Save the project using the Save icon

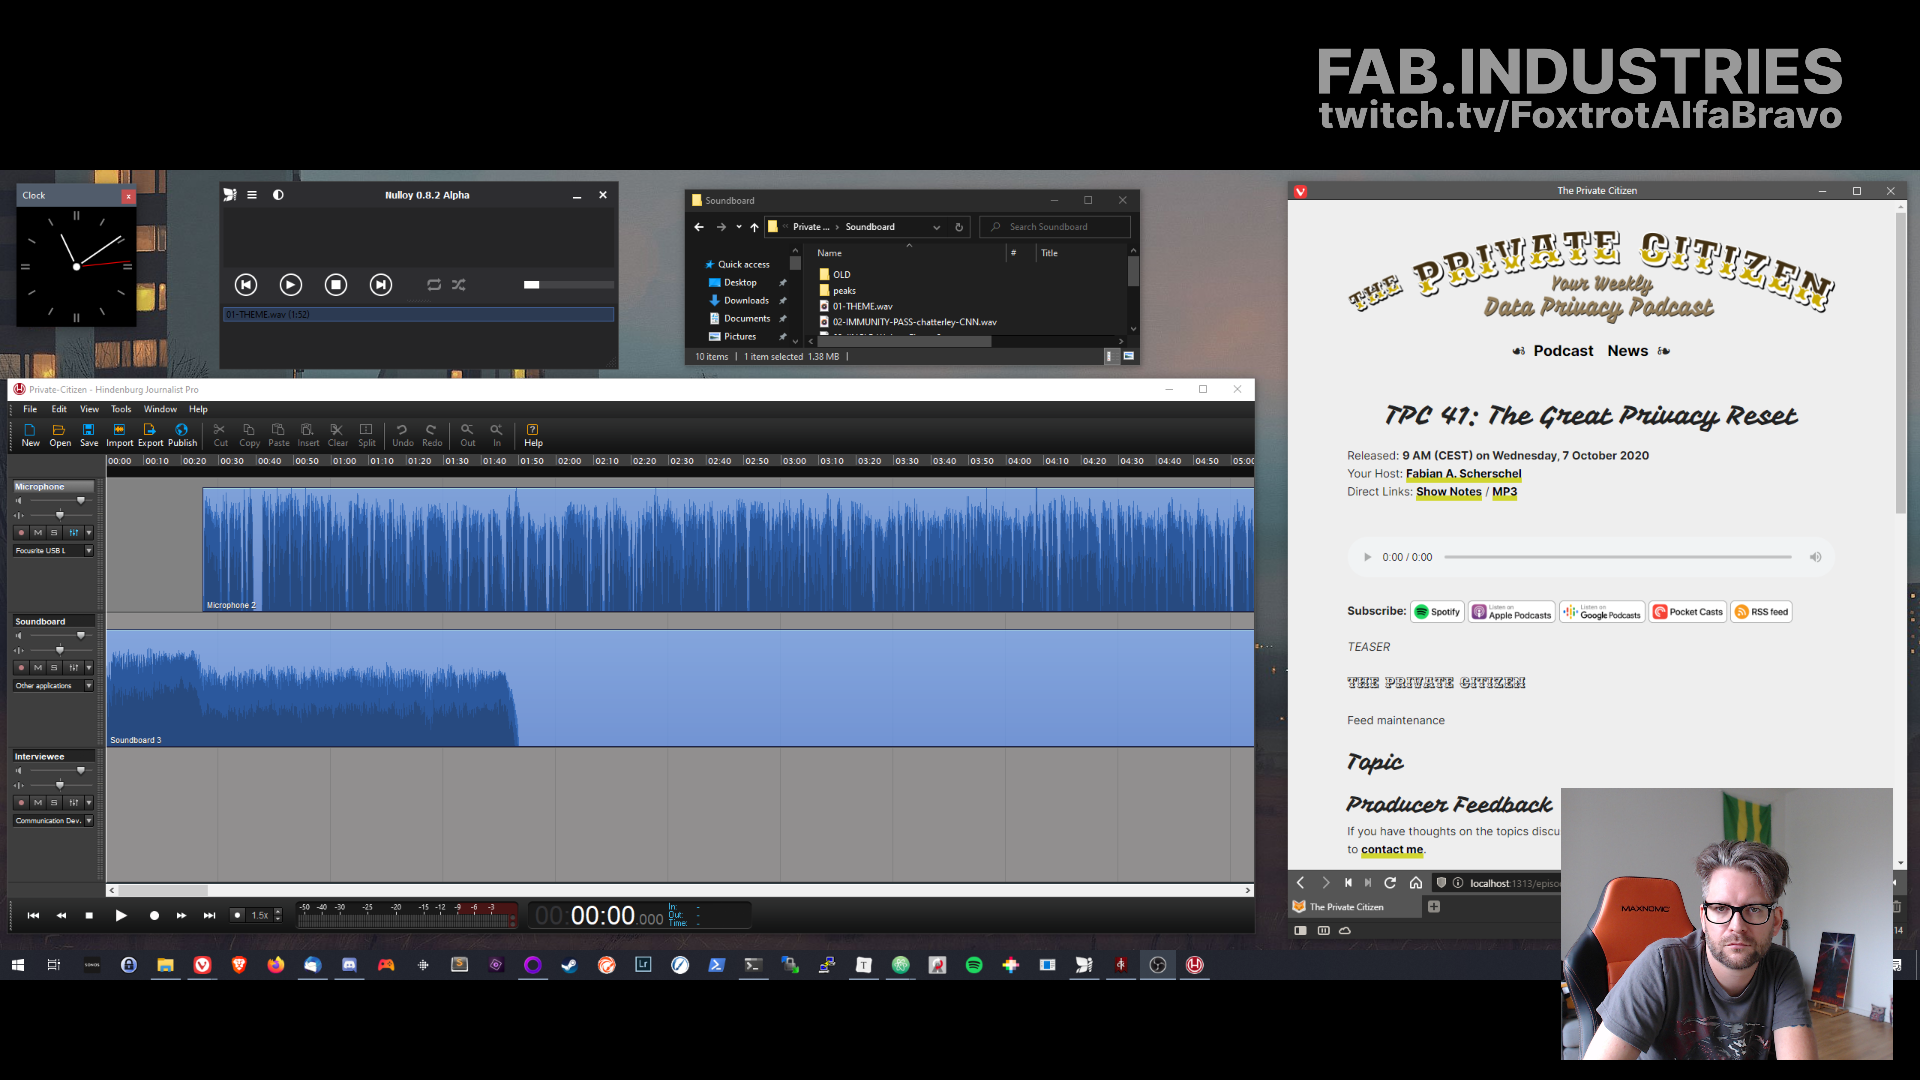tap(89, 435)
